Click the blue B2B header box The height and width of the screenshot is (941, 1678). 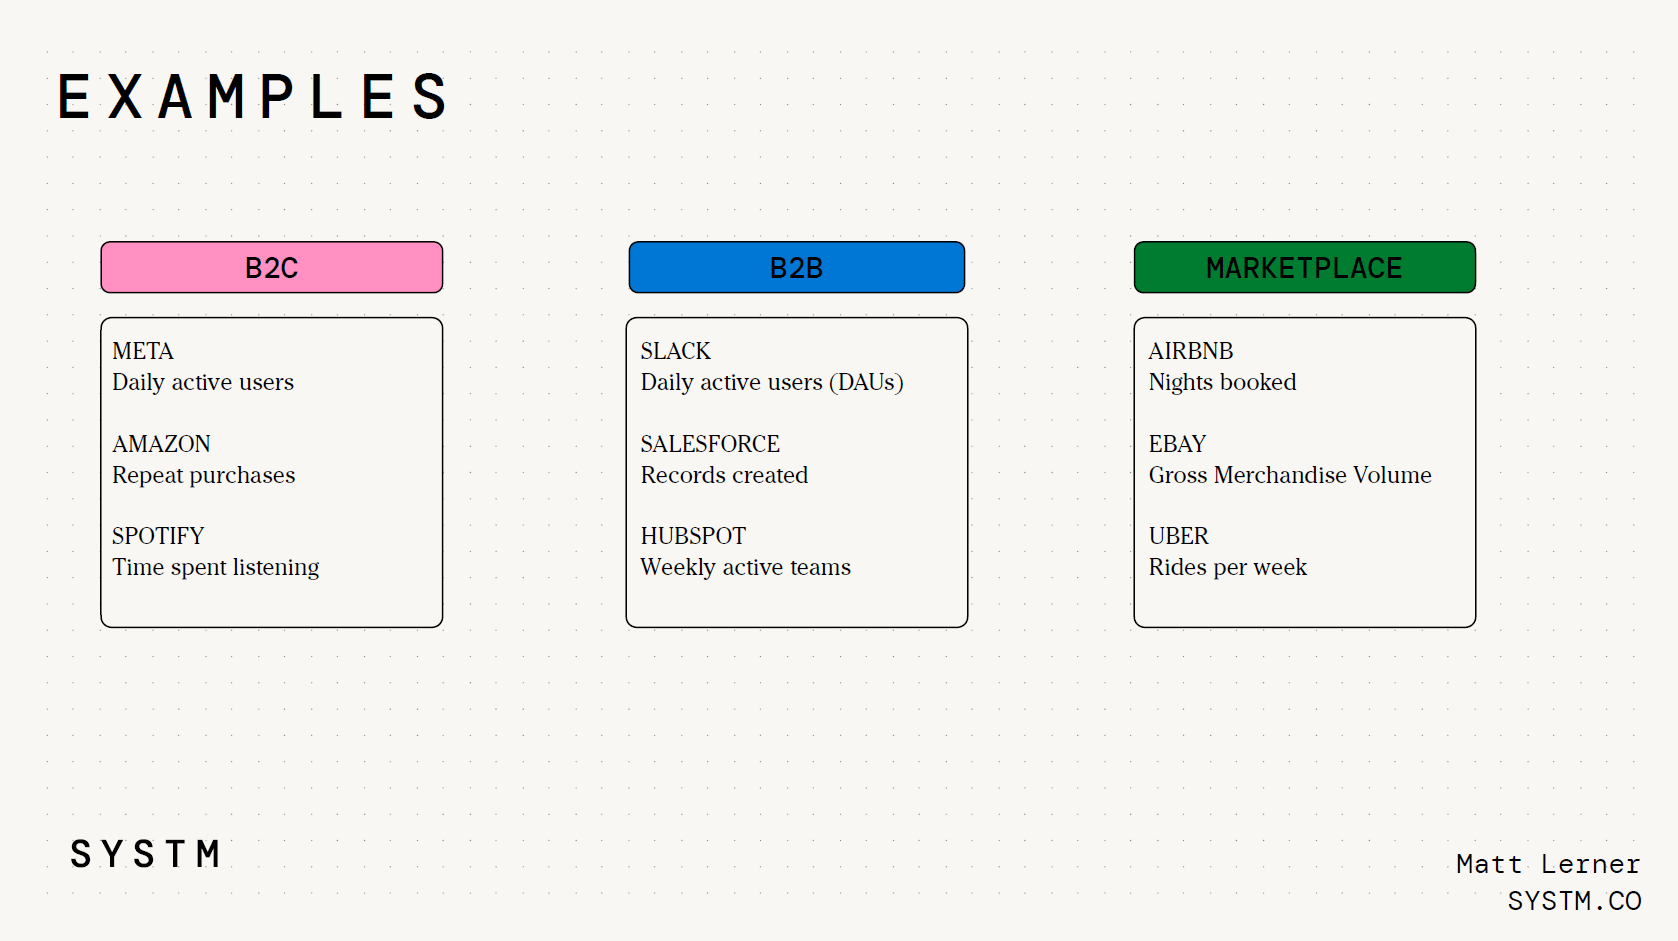(x=797, y=267)
